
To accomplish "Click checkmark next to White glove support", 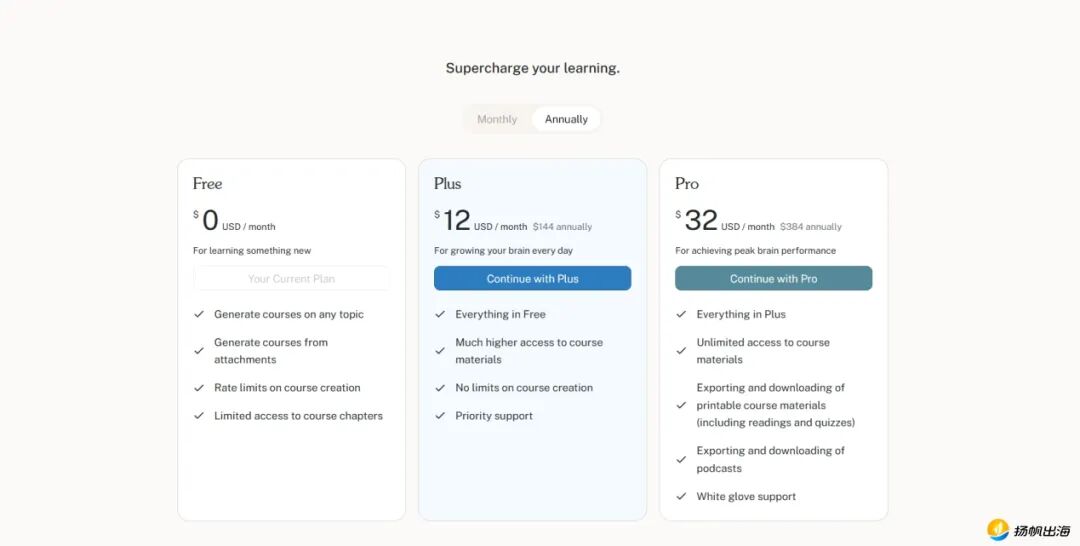I will click(x=681, y=496).
